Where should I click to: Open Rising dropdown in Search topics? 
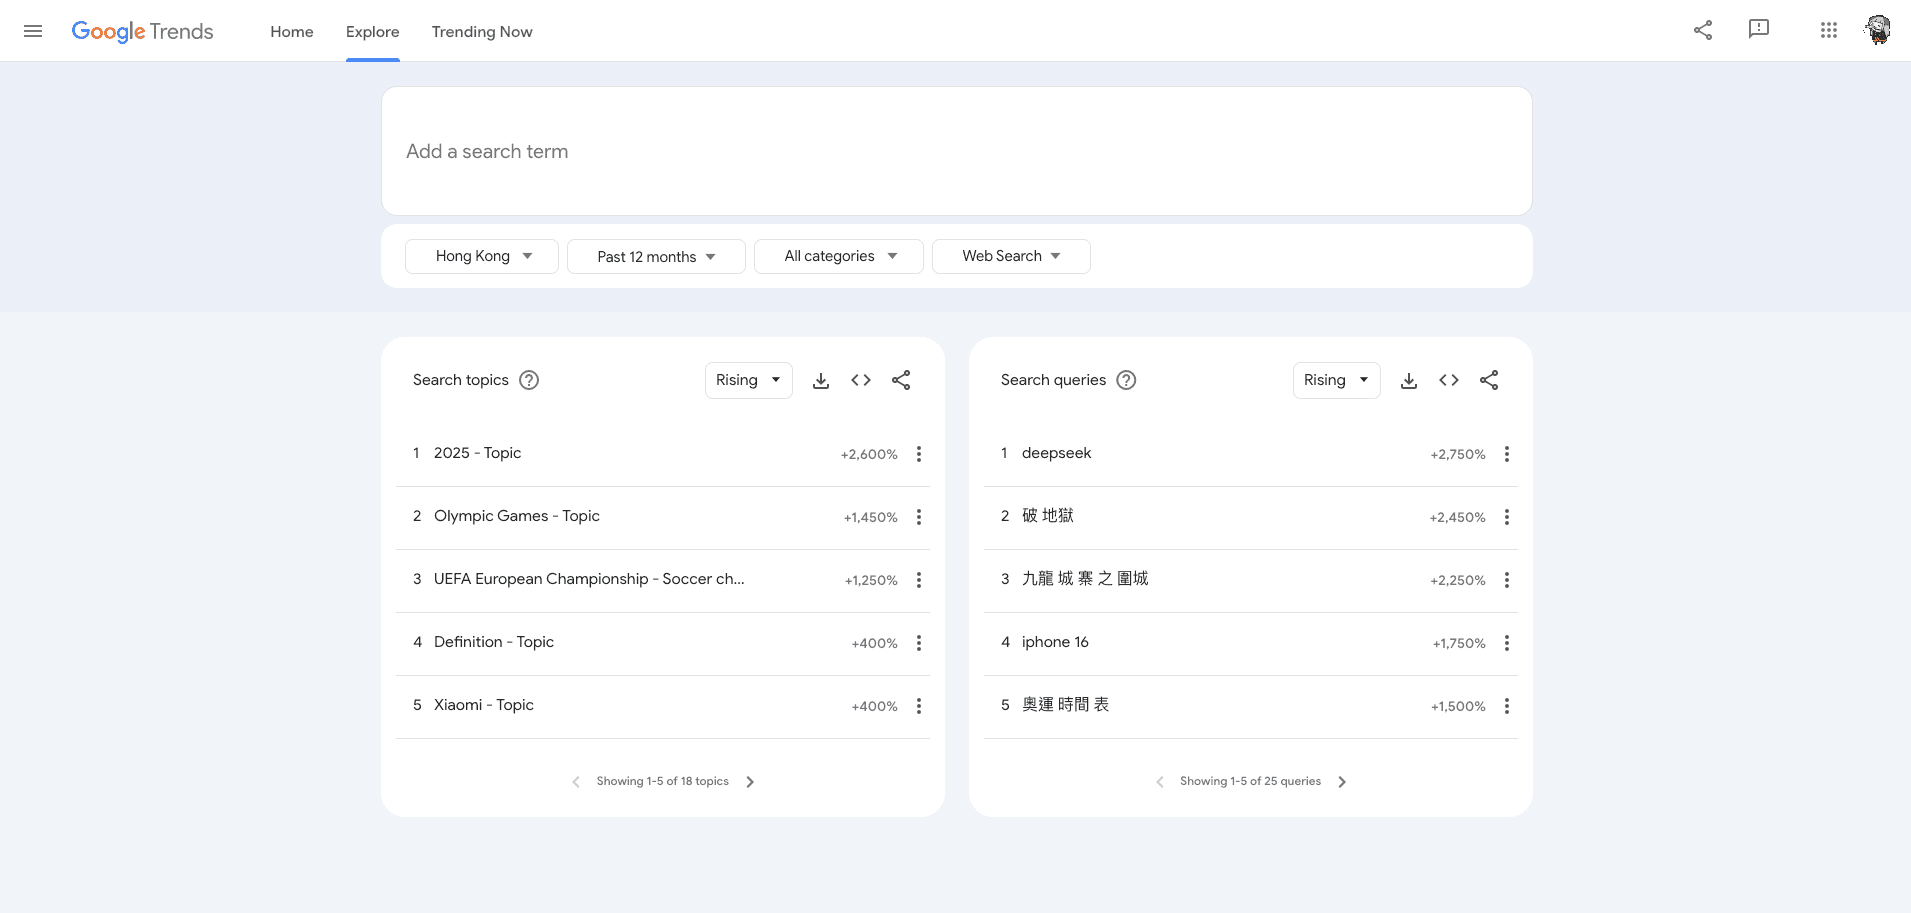pos(749,380)
